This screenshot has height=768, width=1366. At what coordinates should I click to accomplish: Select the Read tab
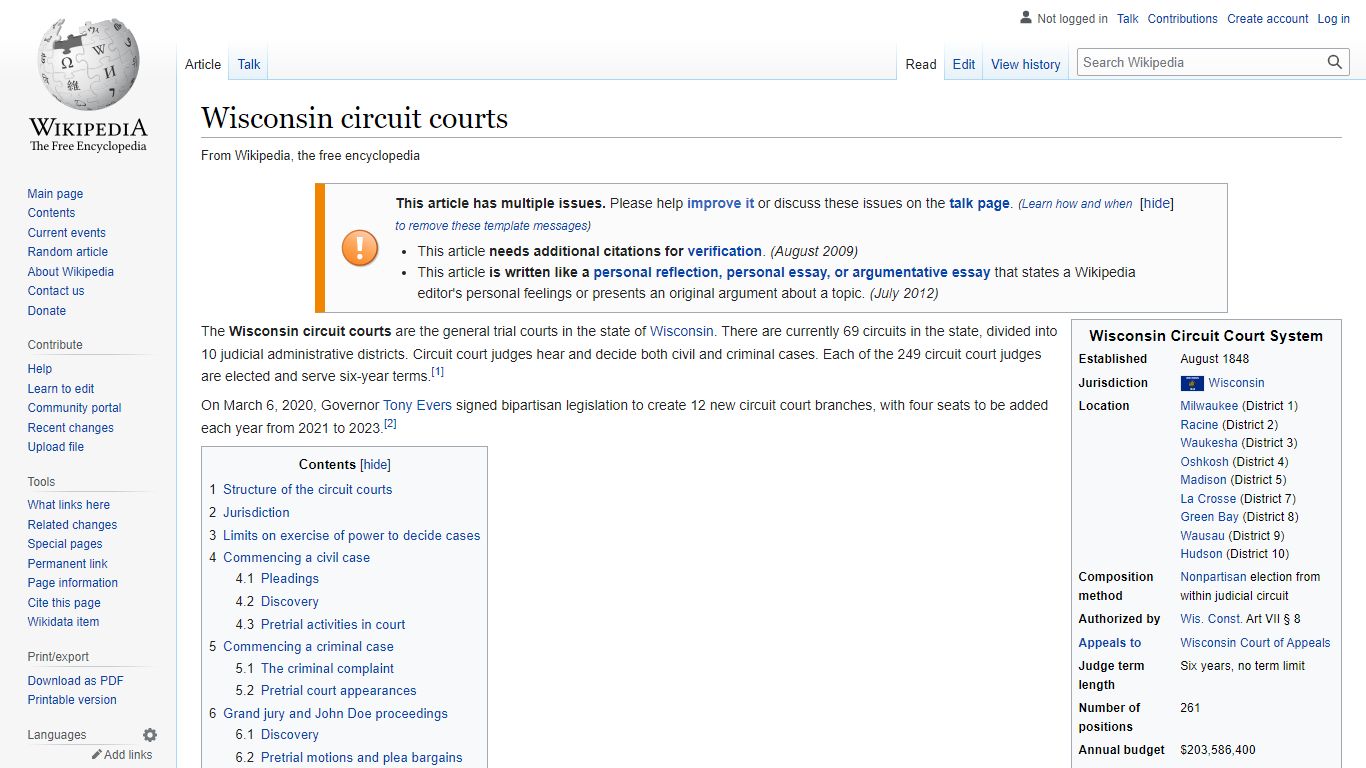[921, 64]
